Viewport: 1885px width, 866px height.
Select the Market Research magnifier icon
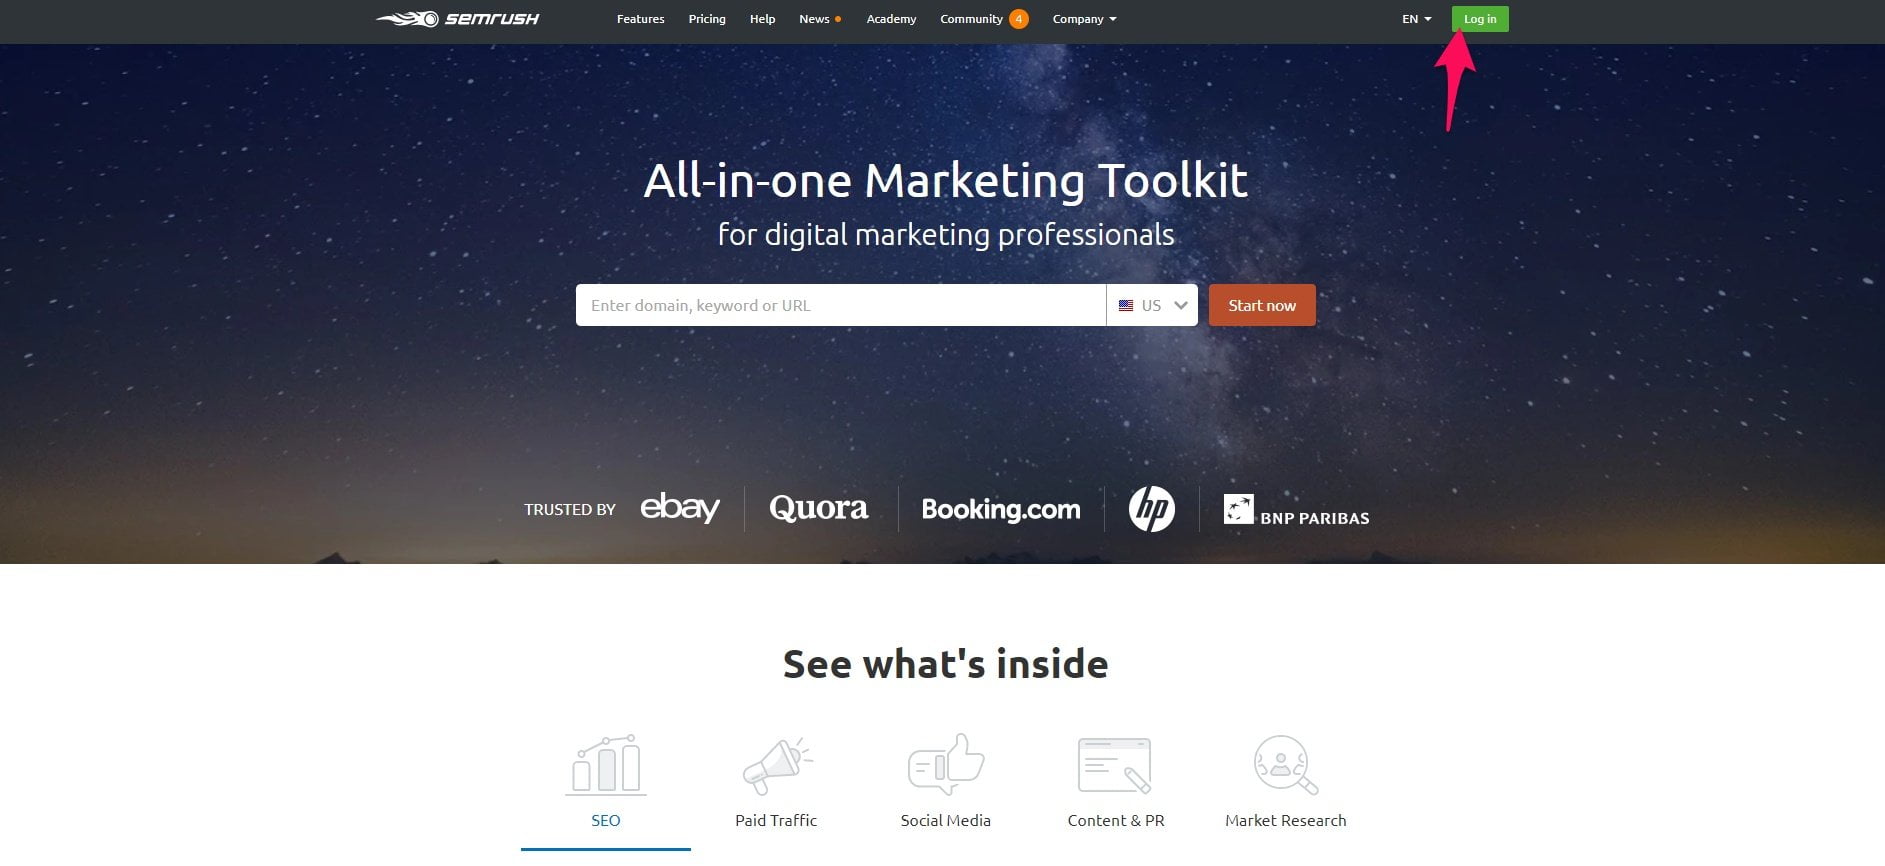coord(1286,765)
